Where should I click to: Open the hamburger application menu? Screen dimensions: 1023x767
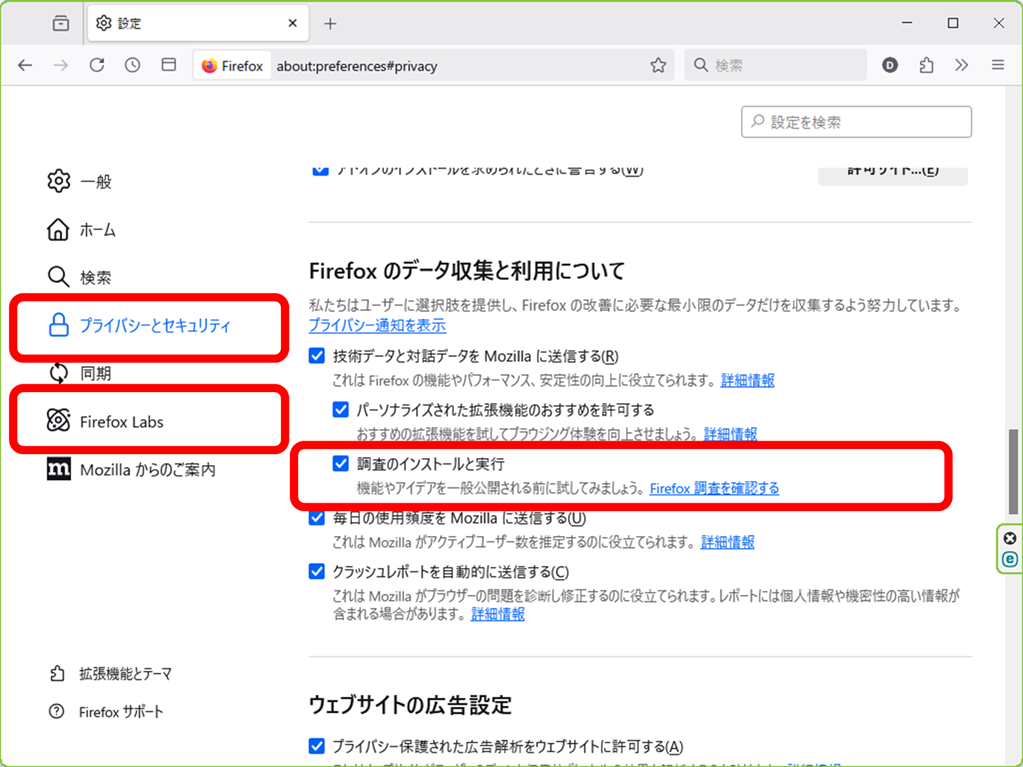click(998, 65)
